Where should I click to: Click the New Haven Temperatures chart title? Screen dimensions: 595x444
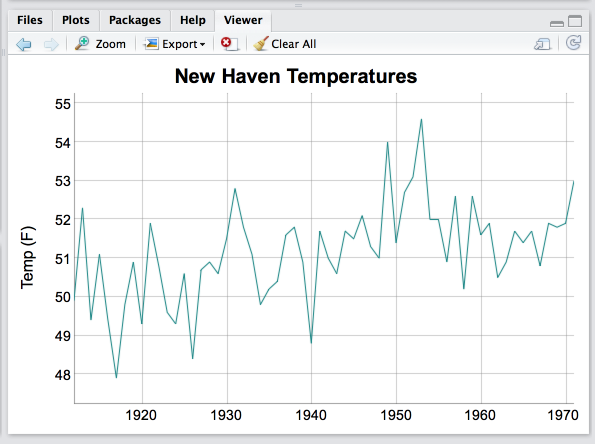tap(296, 76)
